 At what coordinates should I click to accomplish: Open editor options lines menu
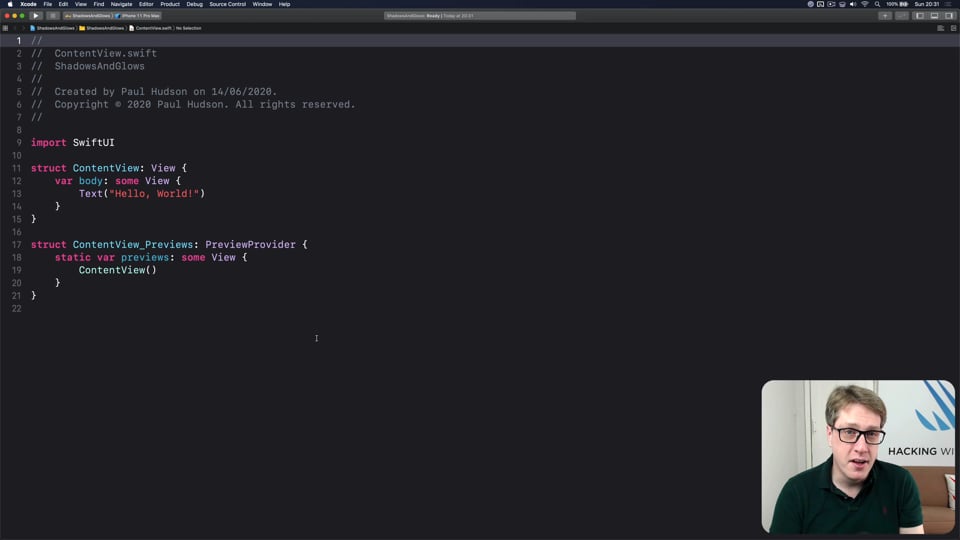pos(941,28)
